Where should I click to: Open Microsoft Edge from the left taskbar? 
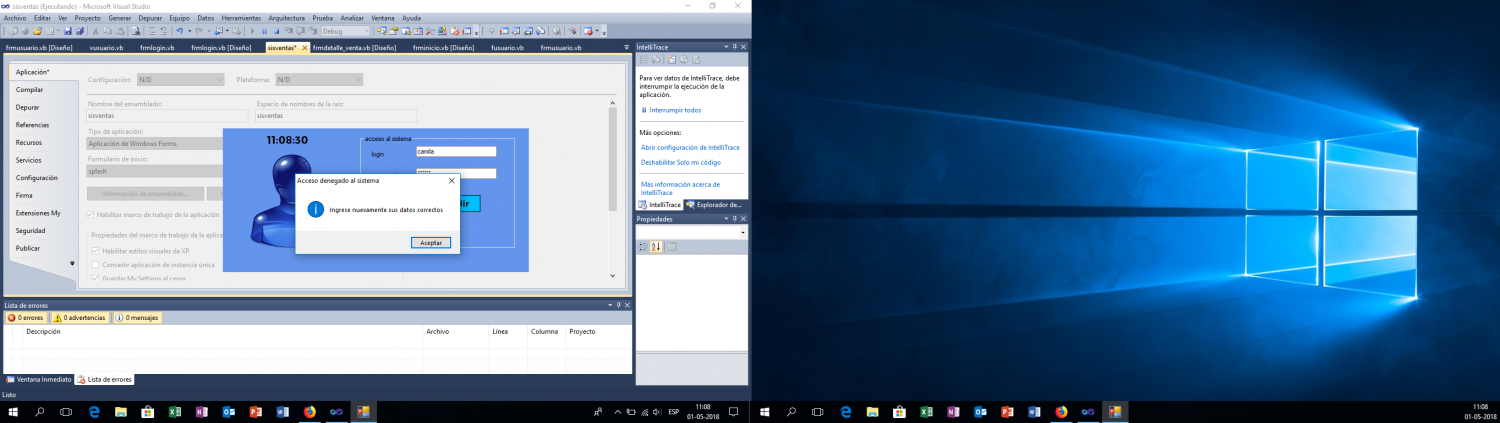[x=94, y=411]
